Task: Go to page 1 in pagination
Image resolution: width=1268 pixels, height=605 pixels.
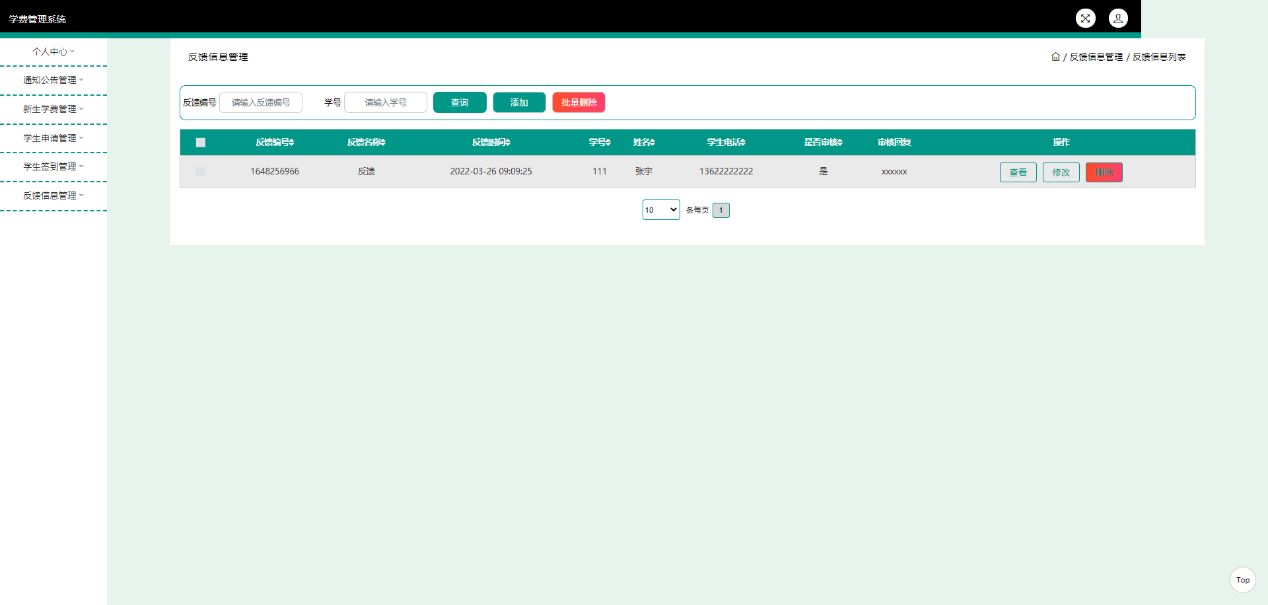Action: (721, 211)
